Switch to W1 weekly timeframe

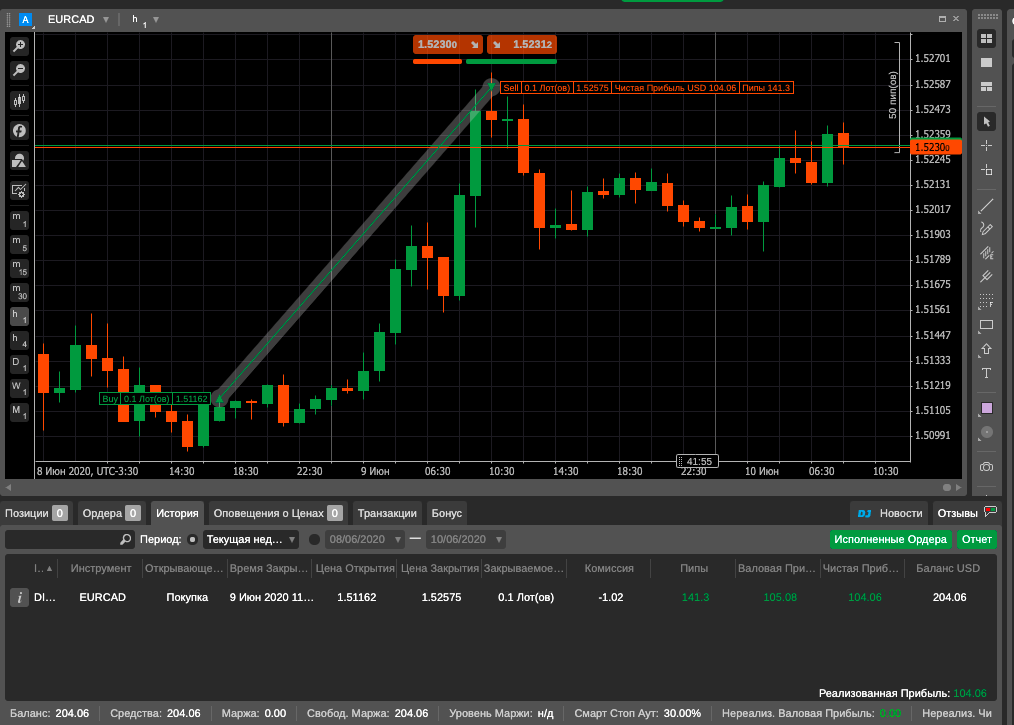coord(19,388)
